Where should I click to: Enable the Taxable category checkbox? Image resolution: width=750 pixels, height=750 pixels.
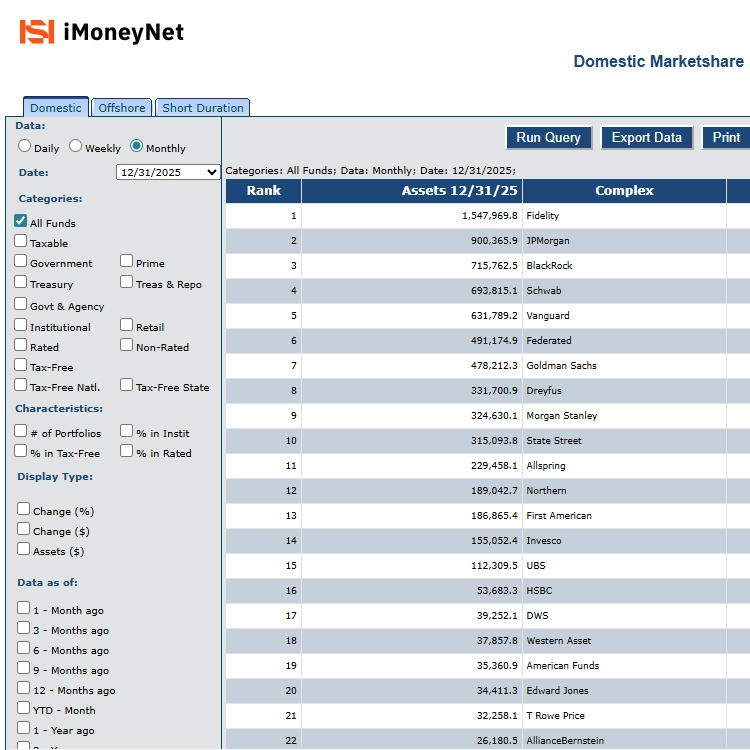point(21,241)
